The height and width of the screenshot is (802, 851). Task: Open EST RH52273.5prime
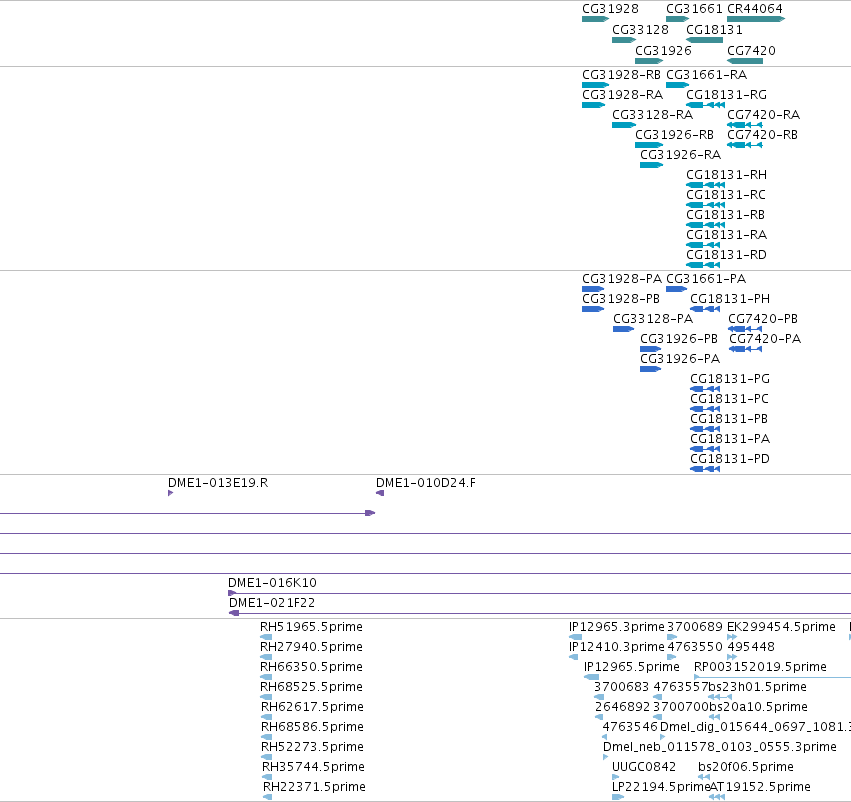click(312, 747)
